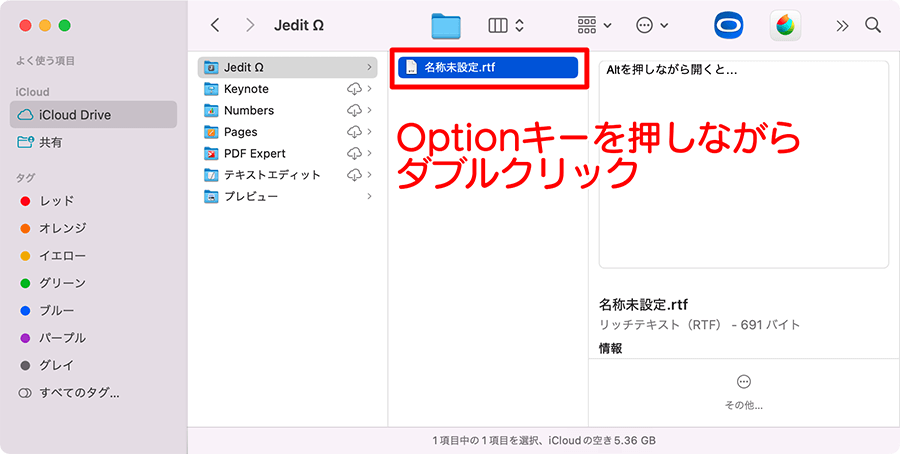Click the blue ring app icon
This screenshot has width=900, height=454.
click(728, 25)
